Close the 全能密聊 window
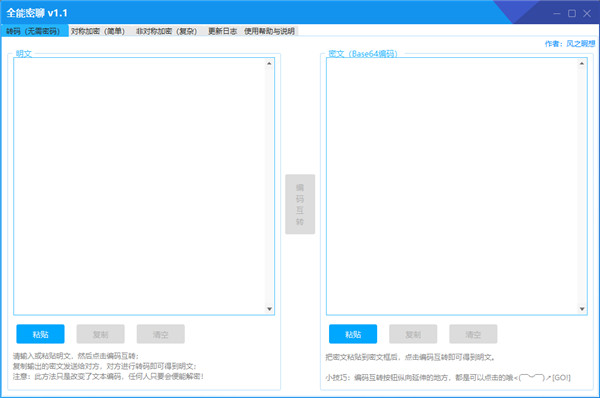This screenshot has height=398, width=600. pyautogui.click(x=587, y=13)
